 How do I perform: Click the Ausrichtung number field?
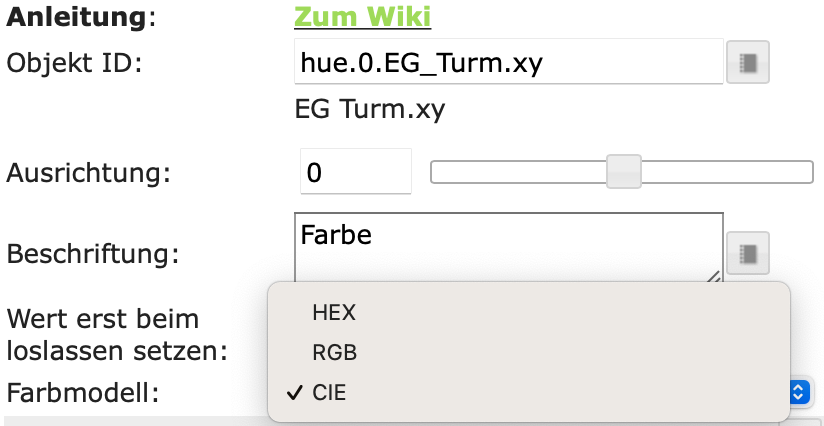coord(355,172)
